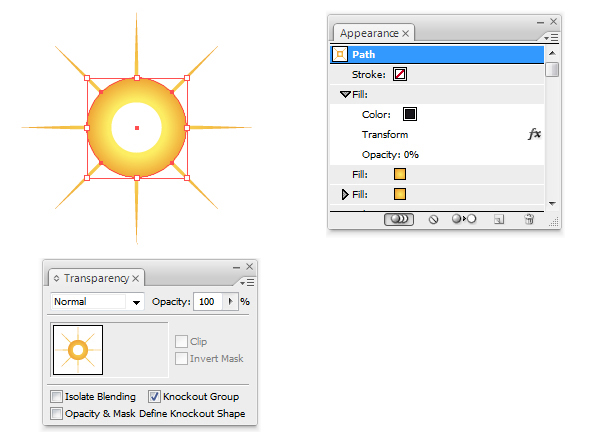600x432 pixels.
Task: Click the Clear Appearance icon
Action: 433,219
